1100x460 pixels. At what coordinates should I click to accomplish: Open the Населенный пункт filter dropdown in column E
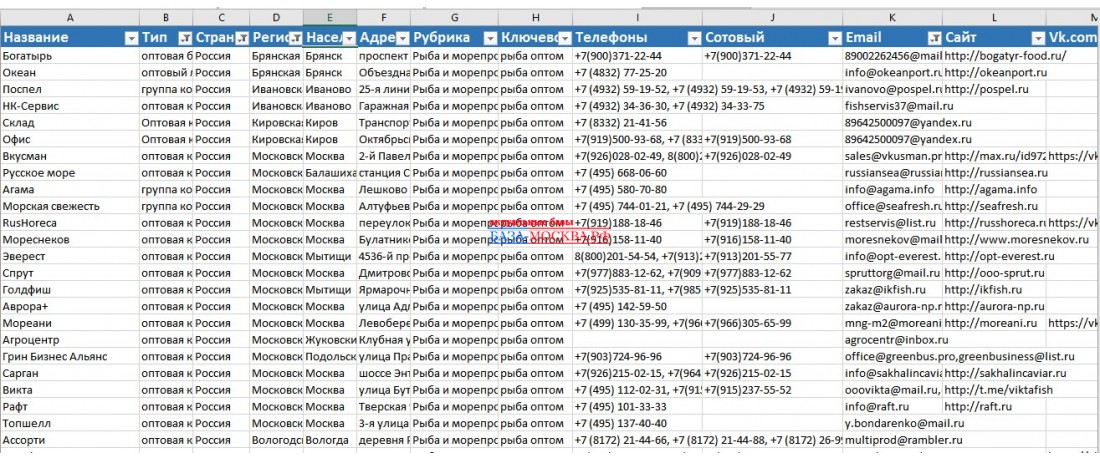[349, 38]
